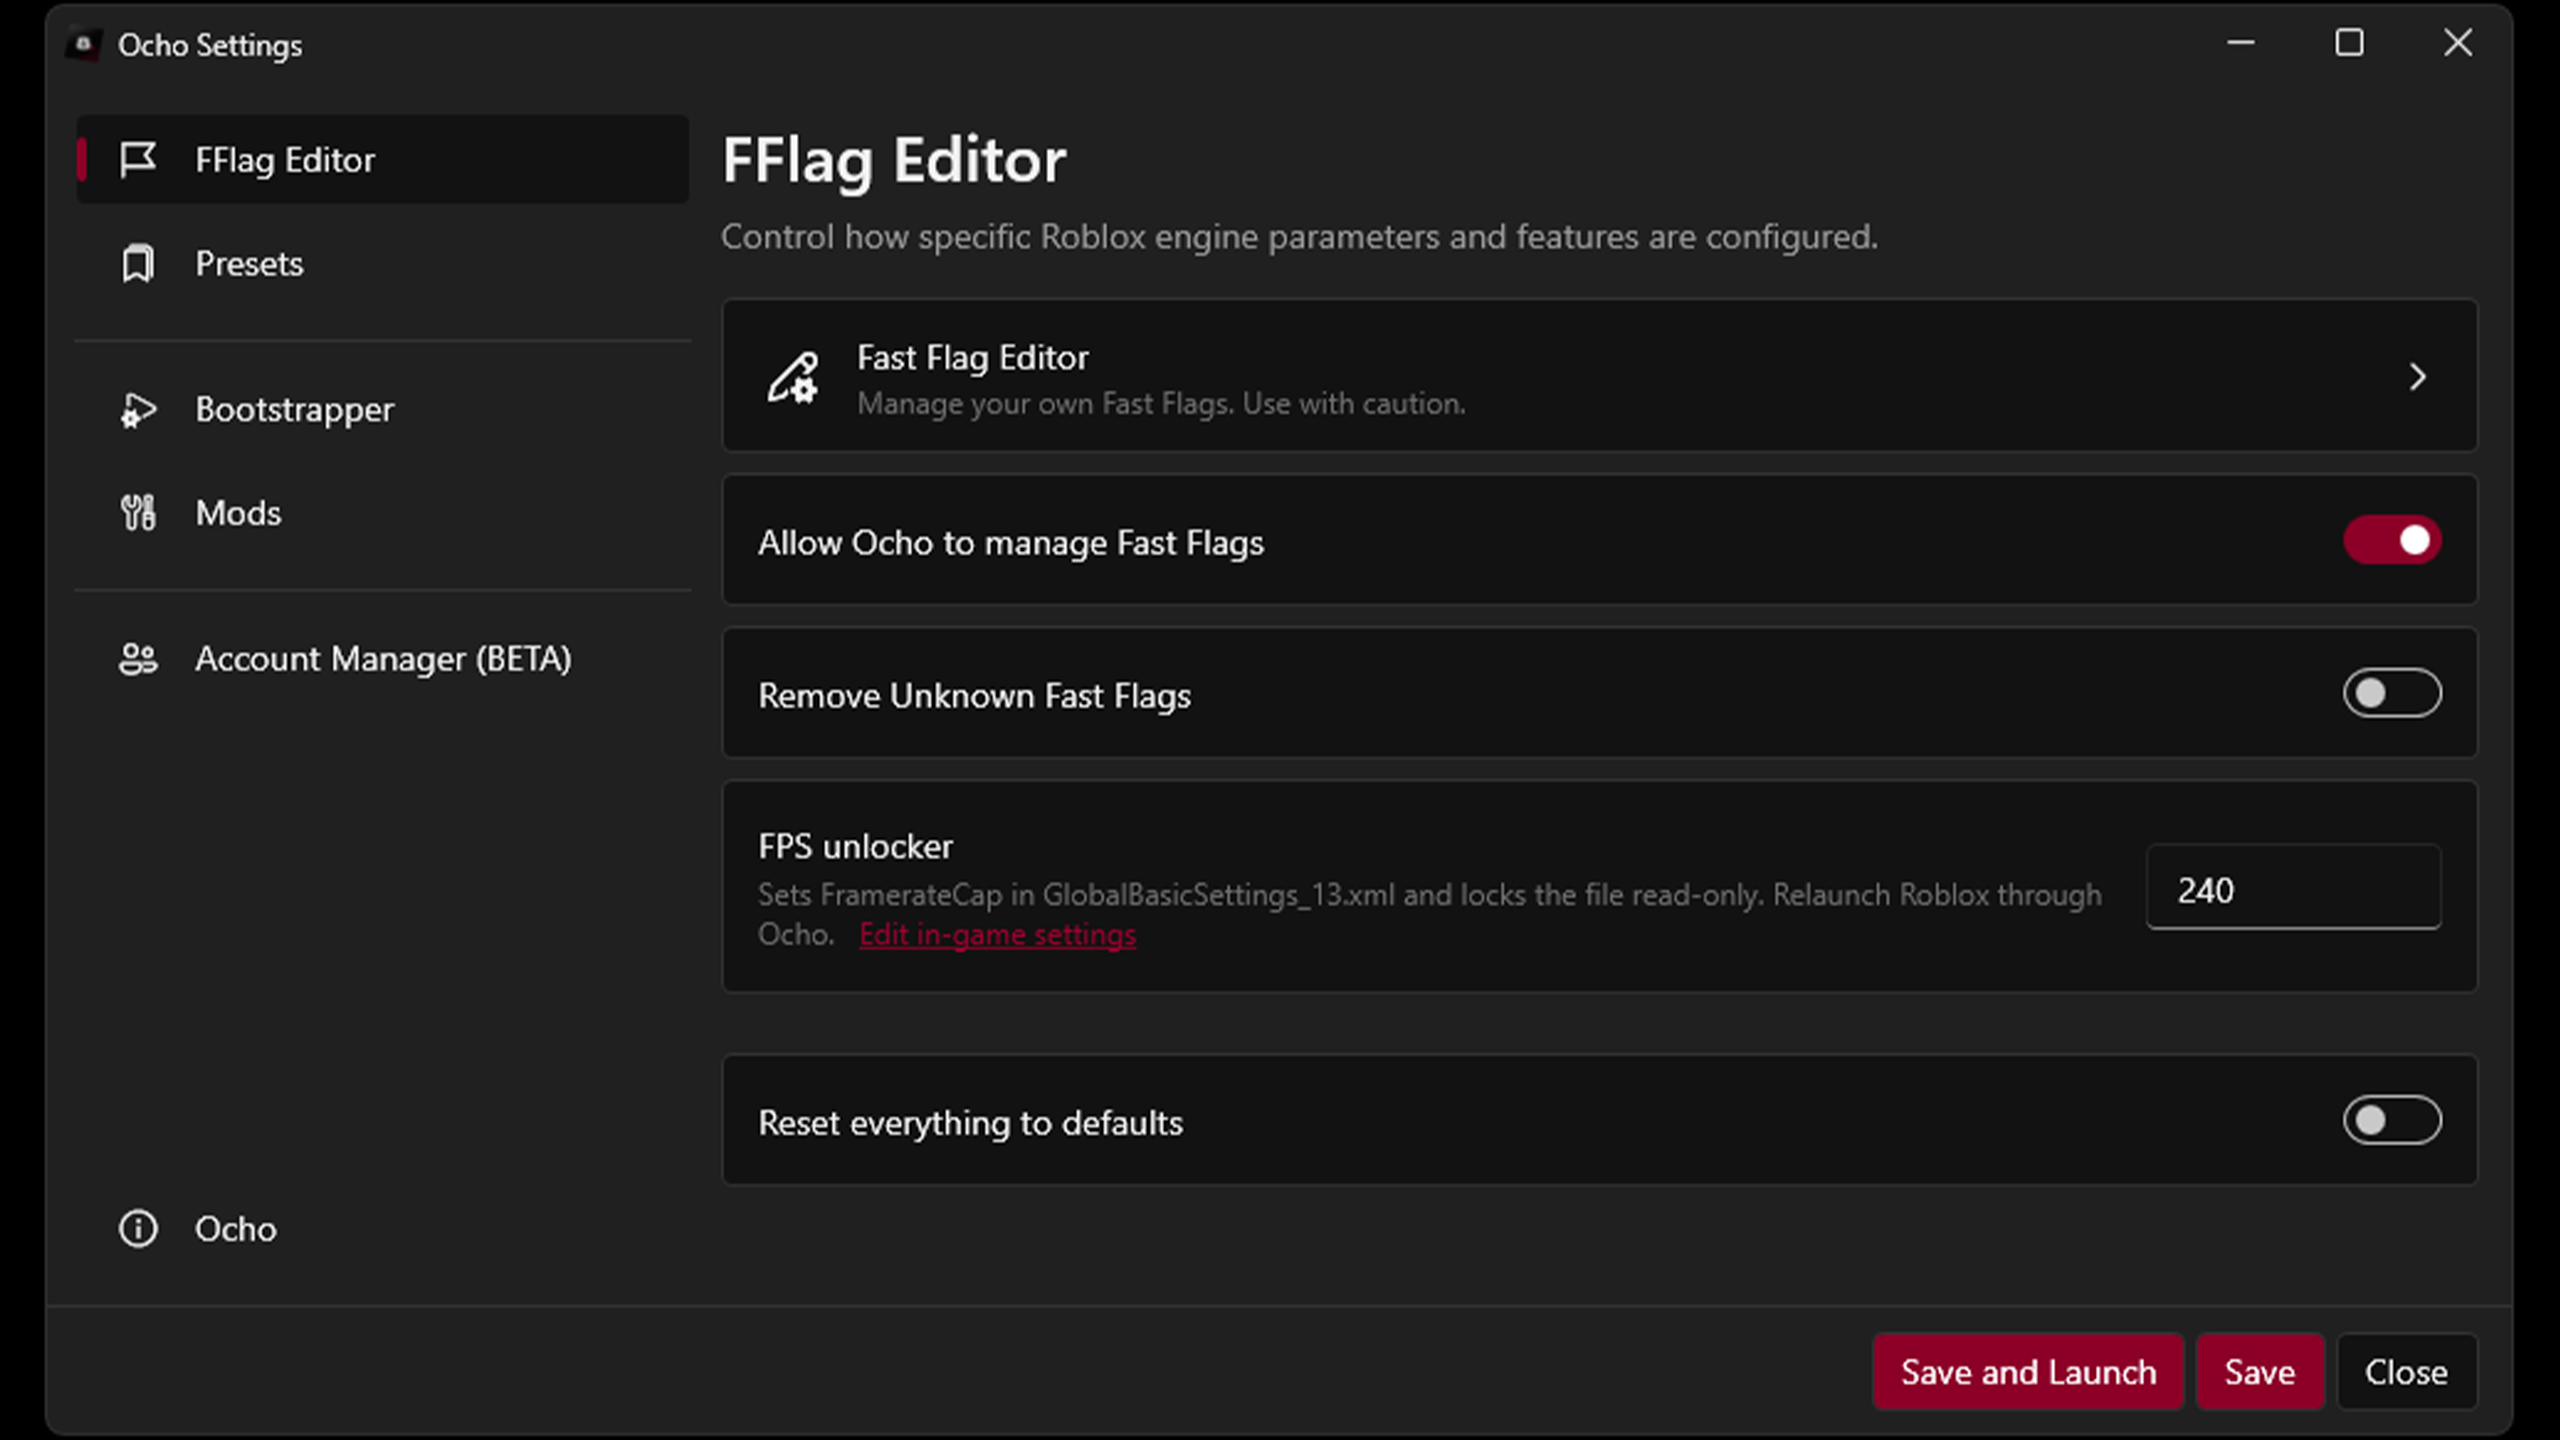Click the FFlag Editor flag icon in sidebar
Screen dimensions: 2560x1440
click(x=138, y=159)
